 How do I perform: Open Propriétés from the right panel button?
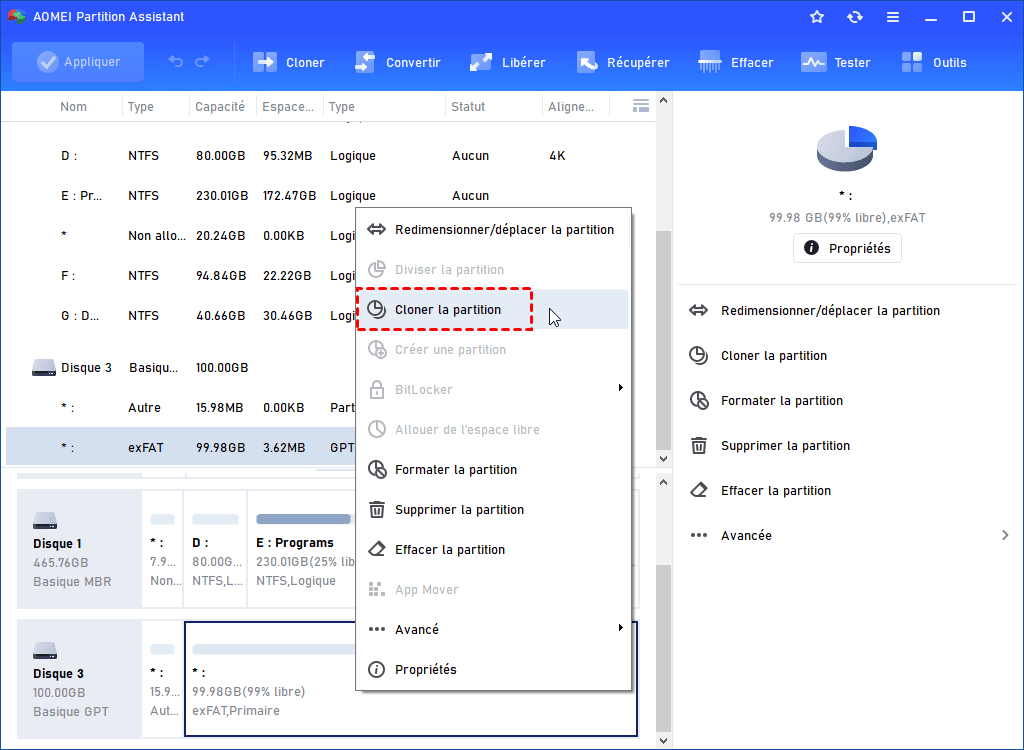[847, 247]
